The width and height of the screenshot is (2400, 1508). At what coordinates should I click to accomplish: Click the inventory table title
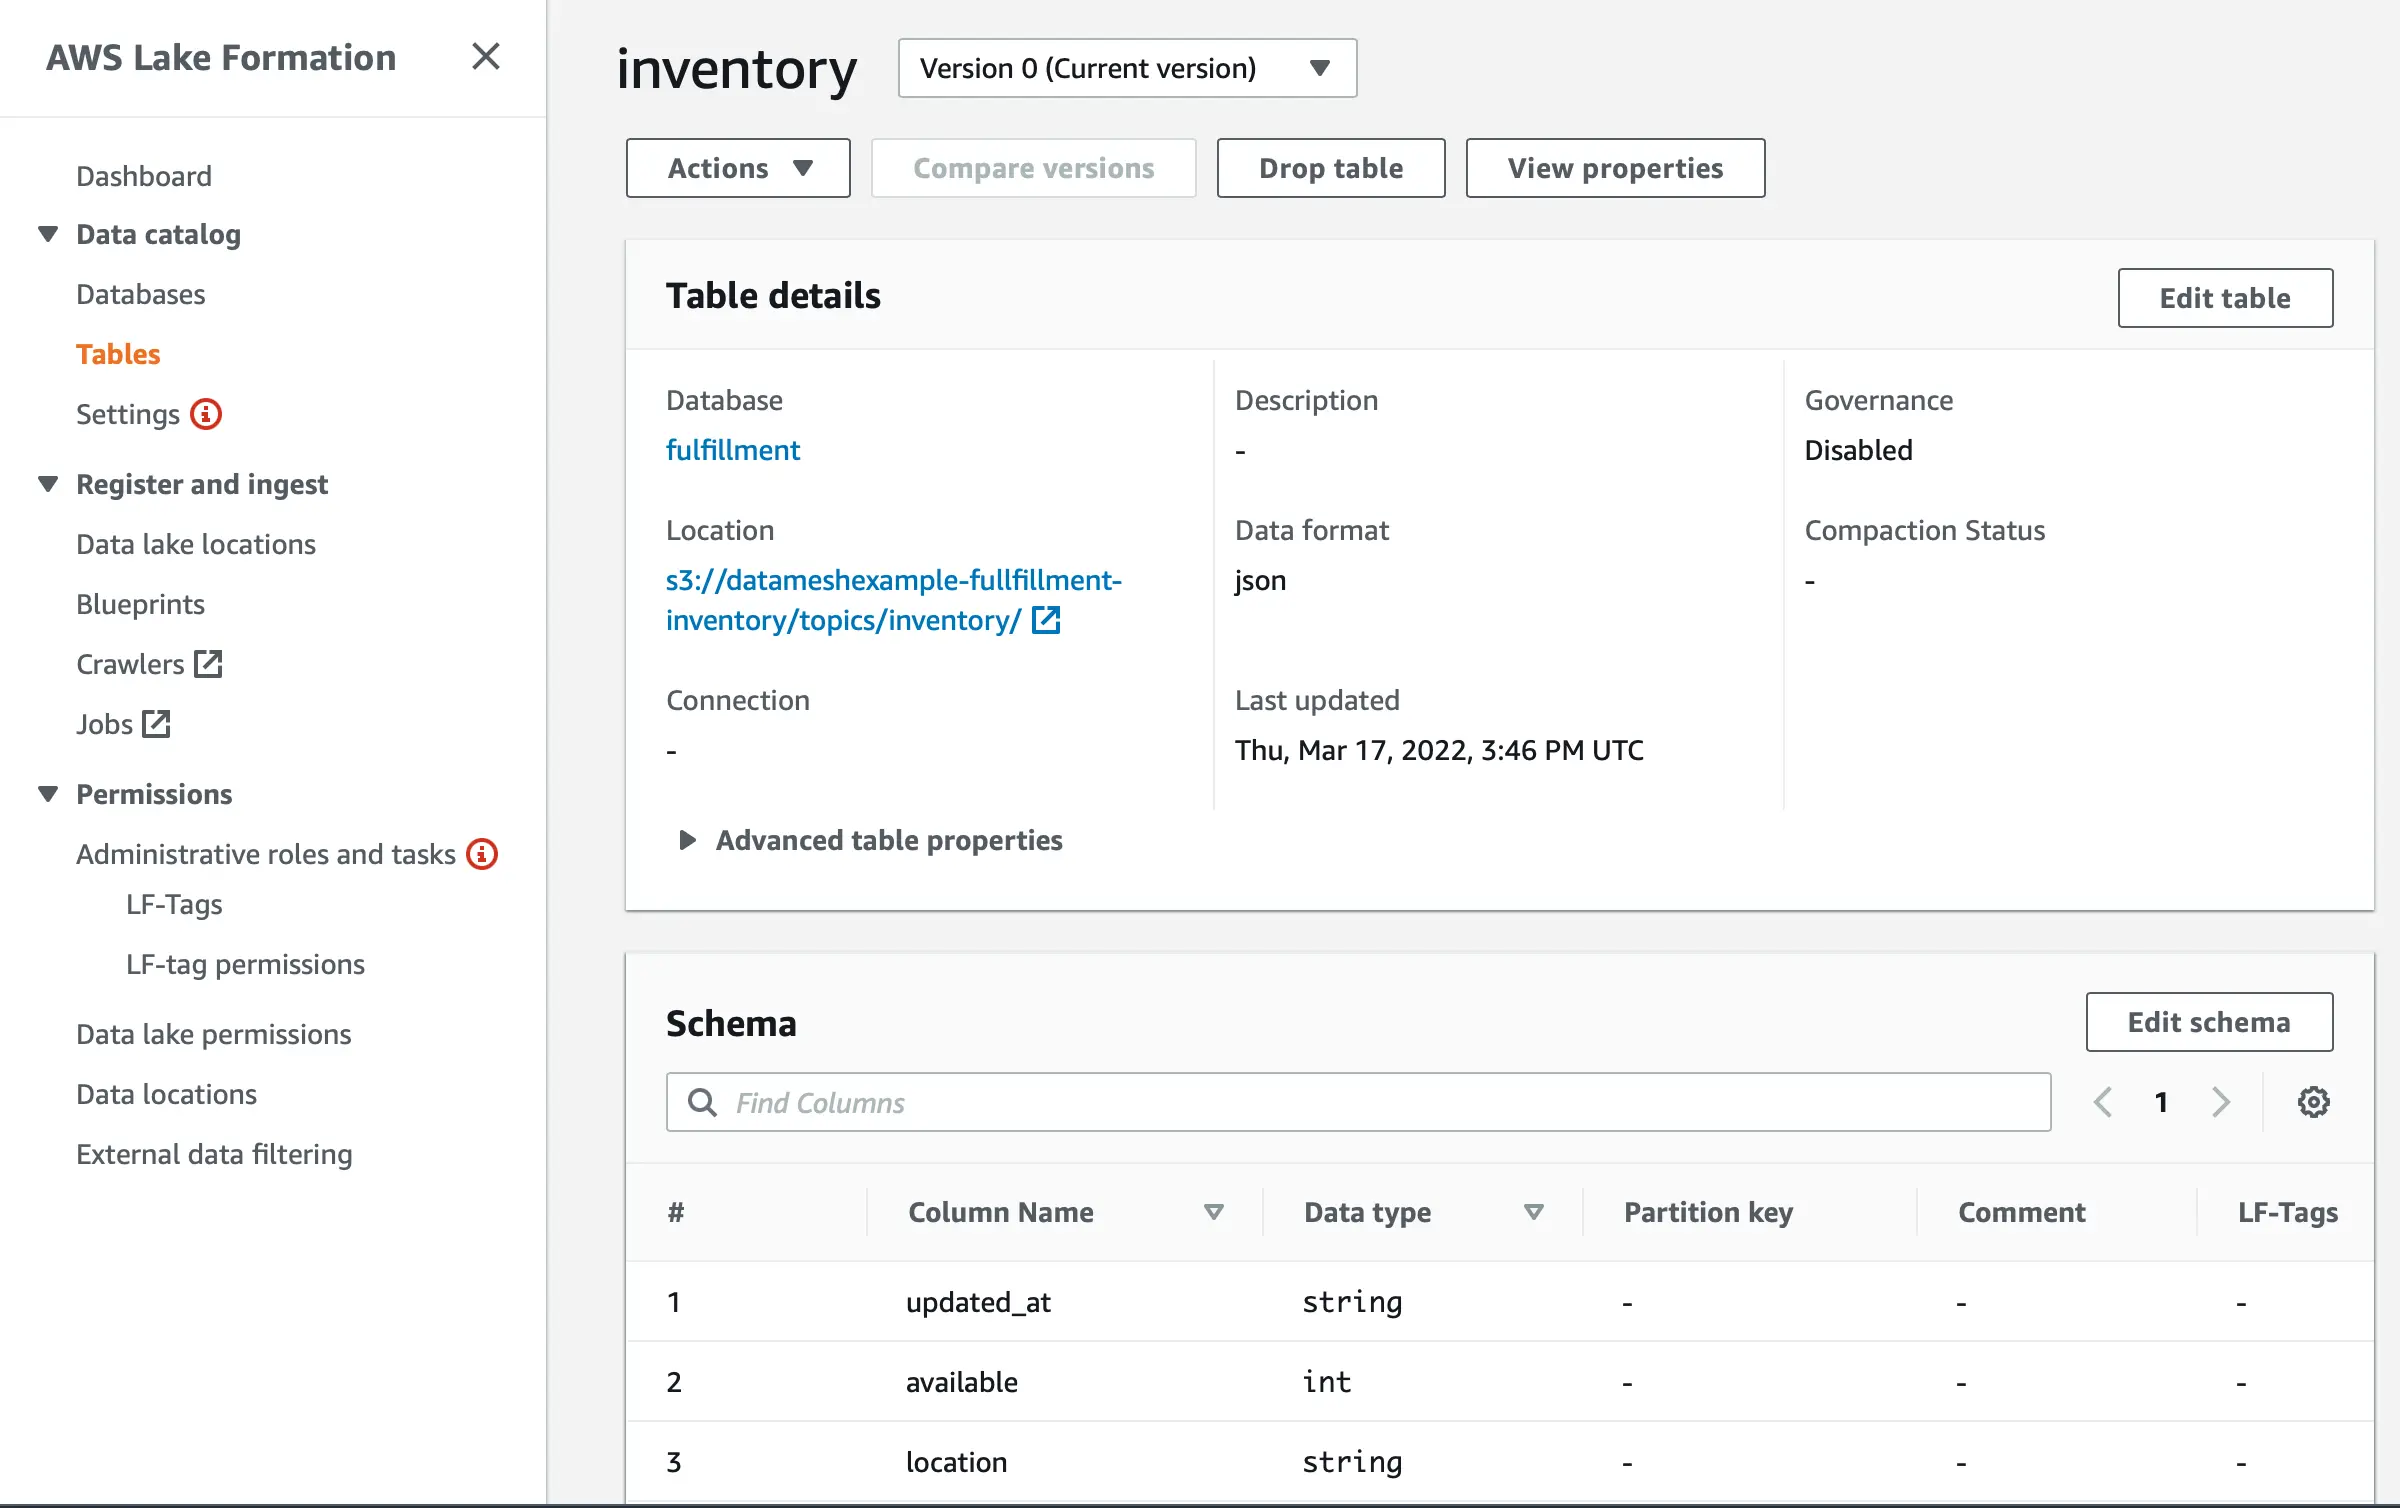pyautogui.click(x=737, y=68)
